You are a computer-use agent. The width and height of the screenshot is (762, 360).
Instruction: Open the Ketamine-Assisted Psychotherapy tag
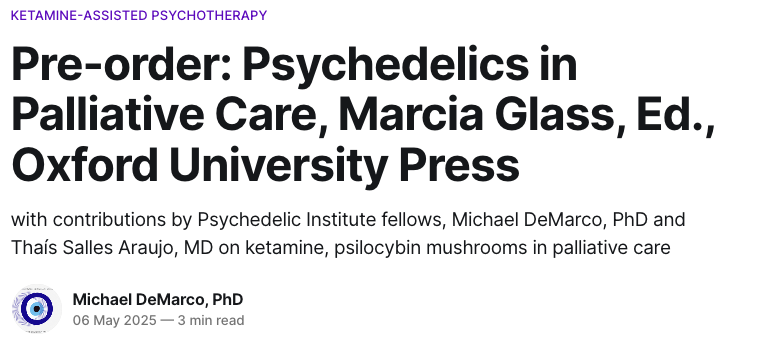point(139,15)
